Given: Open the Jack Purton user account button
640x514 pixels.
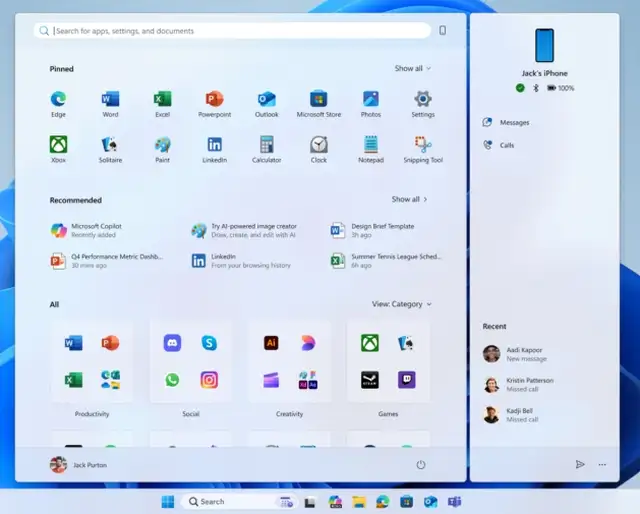Looking at the screenshot, I should 78,465.
